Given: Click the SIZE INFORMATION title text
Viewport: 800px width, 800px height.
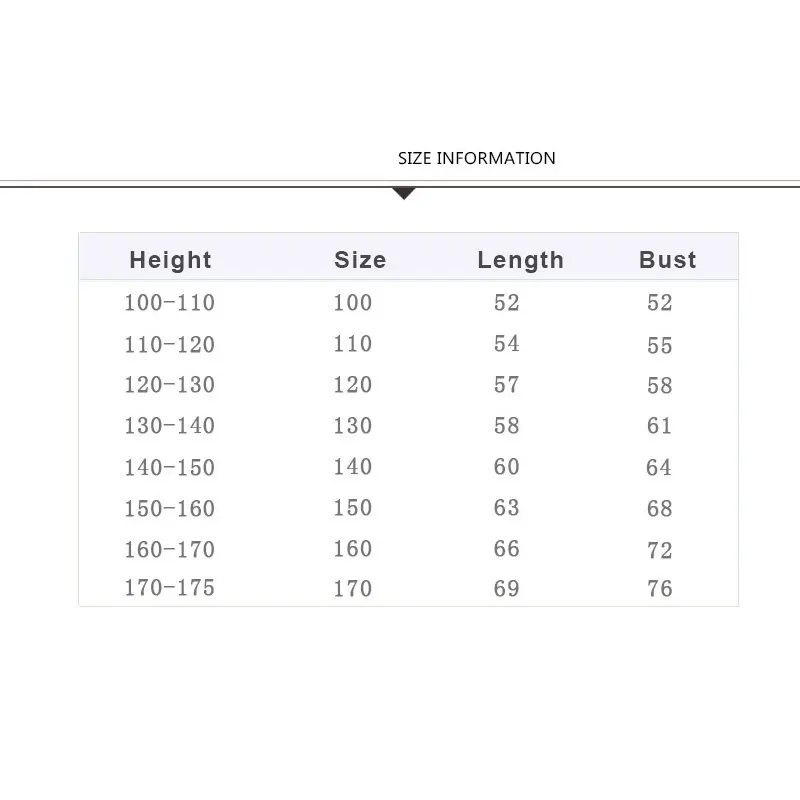Looking at the screenshot, I should (x=476, y=158).
